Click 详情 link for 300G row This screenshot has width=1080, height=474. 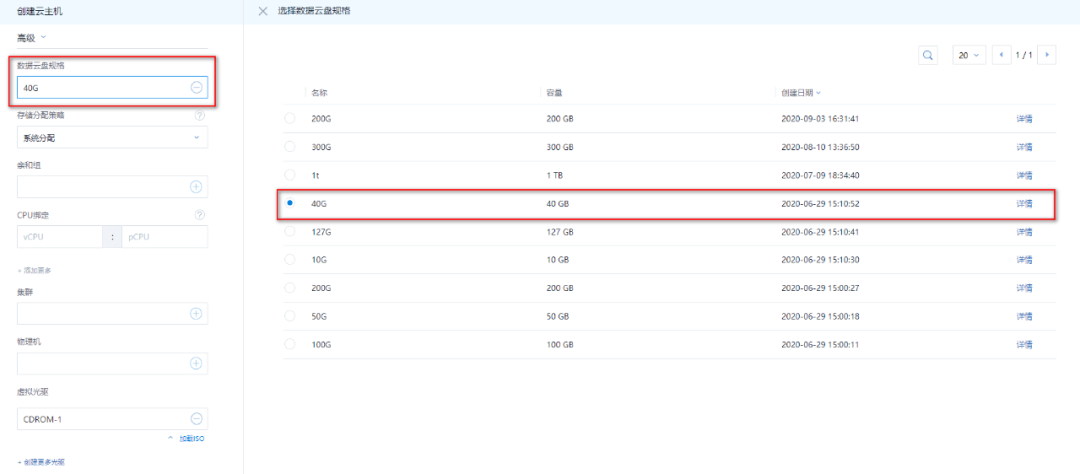pos(1024,147)
